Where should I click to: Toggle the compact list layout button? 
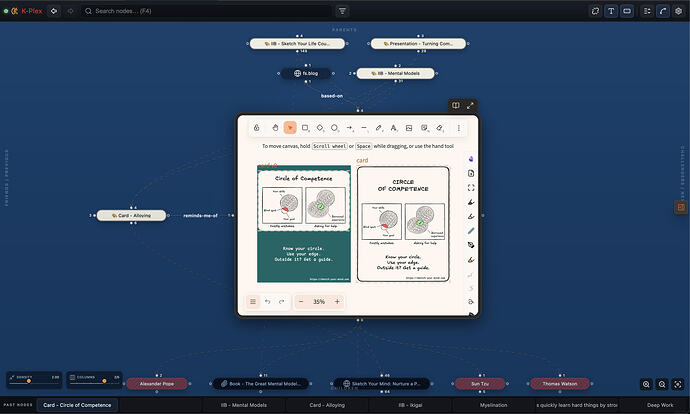(647, 11)
